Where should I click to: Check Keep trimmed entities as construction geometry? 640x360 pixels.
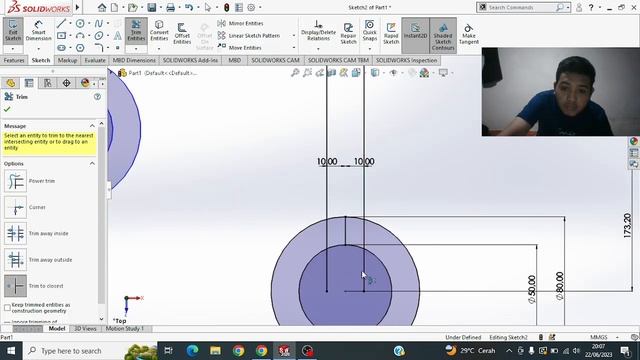click(7, 307)
